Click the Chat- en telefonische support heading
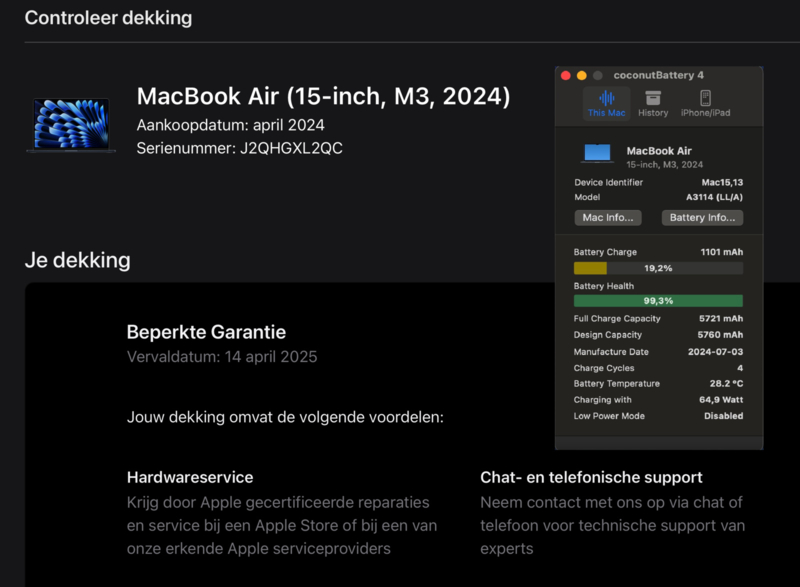The image size is (800, 587). (x=591, y=477)
